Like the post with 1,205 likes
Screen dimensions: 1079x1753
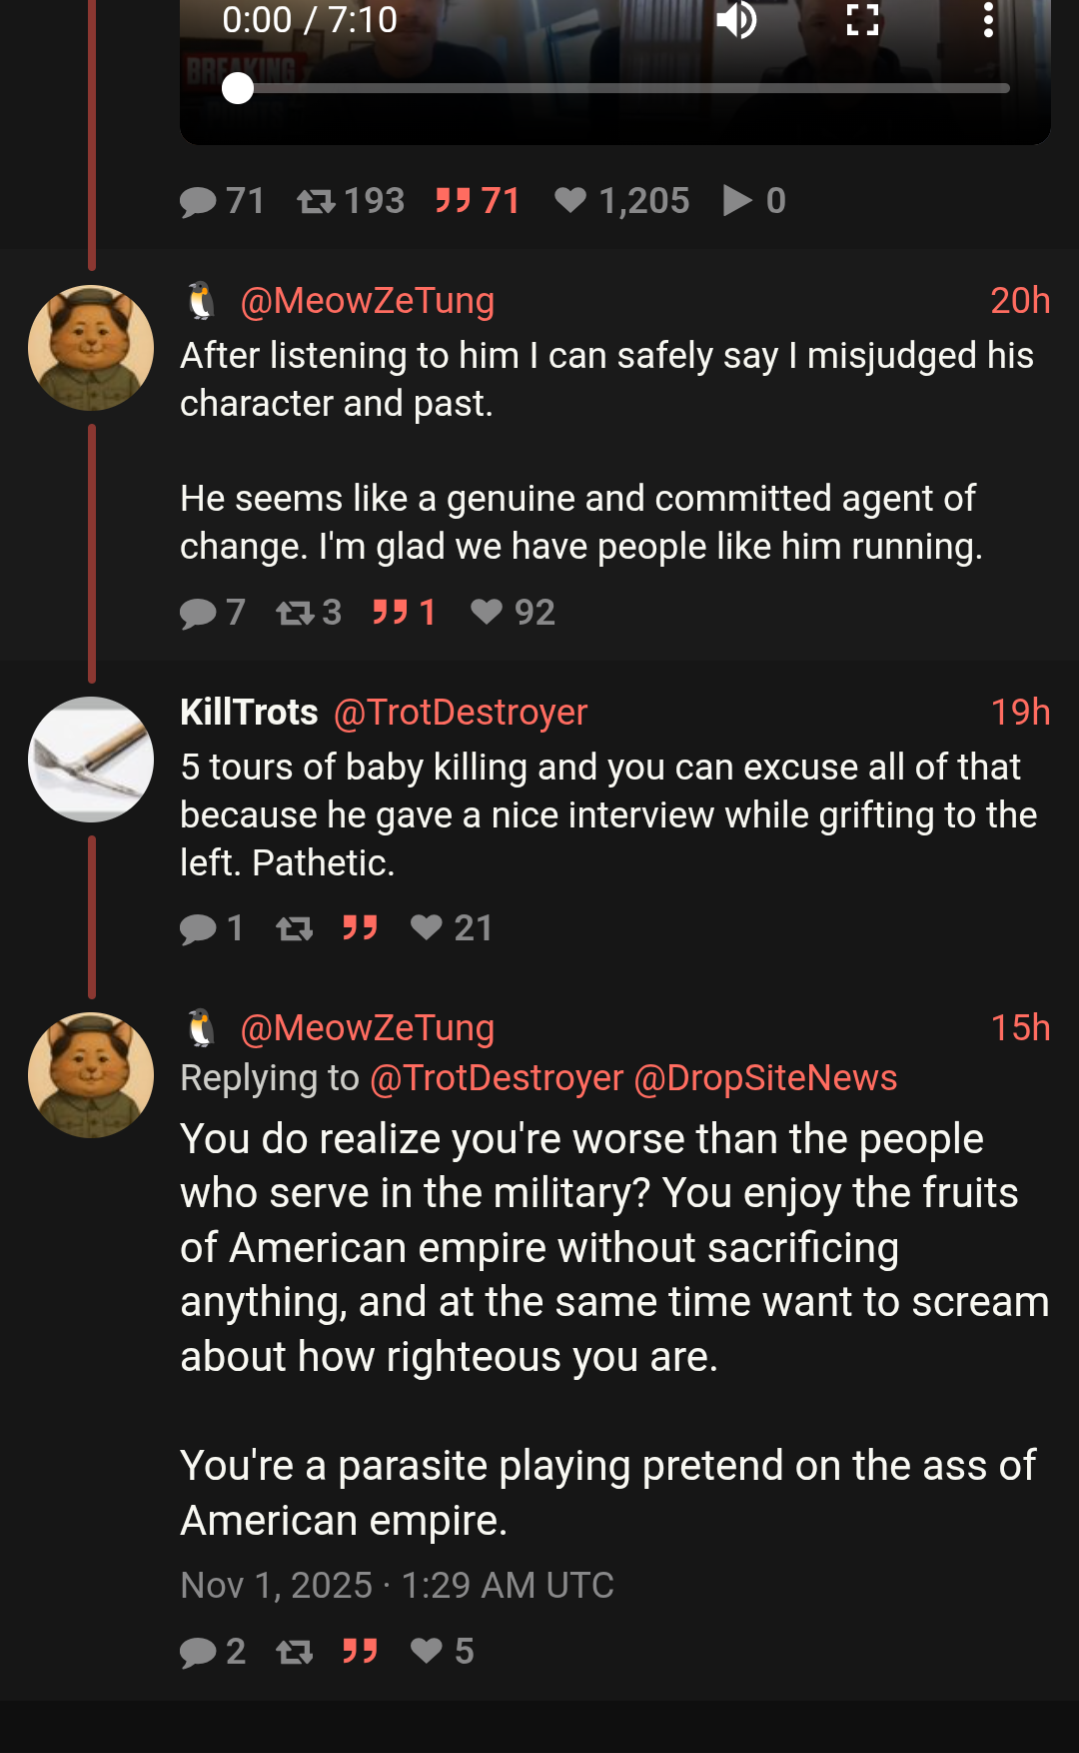click(x=571, y=201)
